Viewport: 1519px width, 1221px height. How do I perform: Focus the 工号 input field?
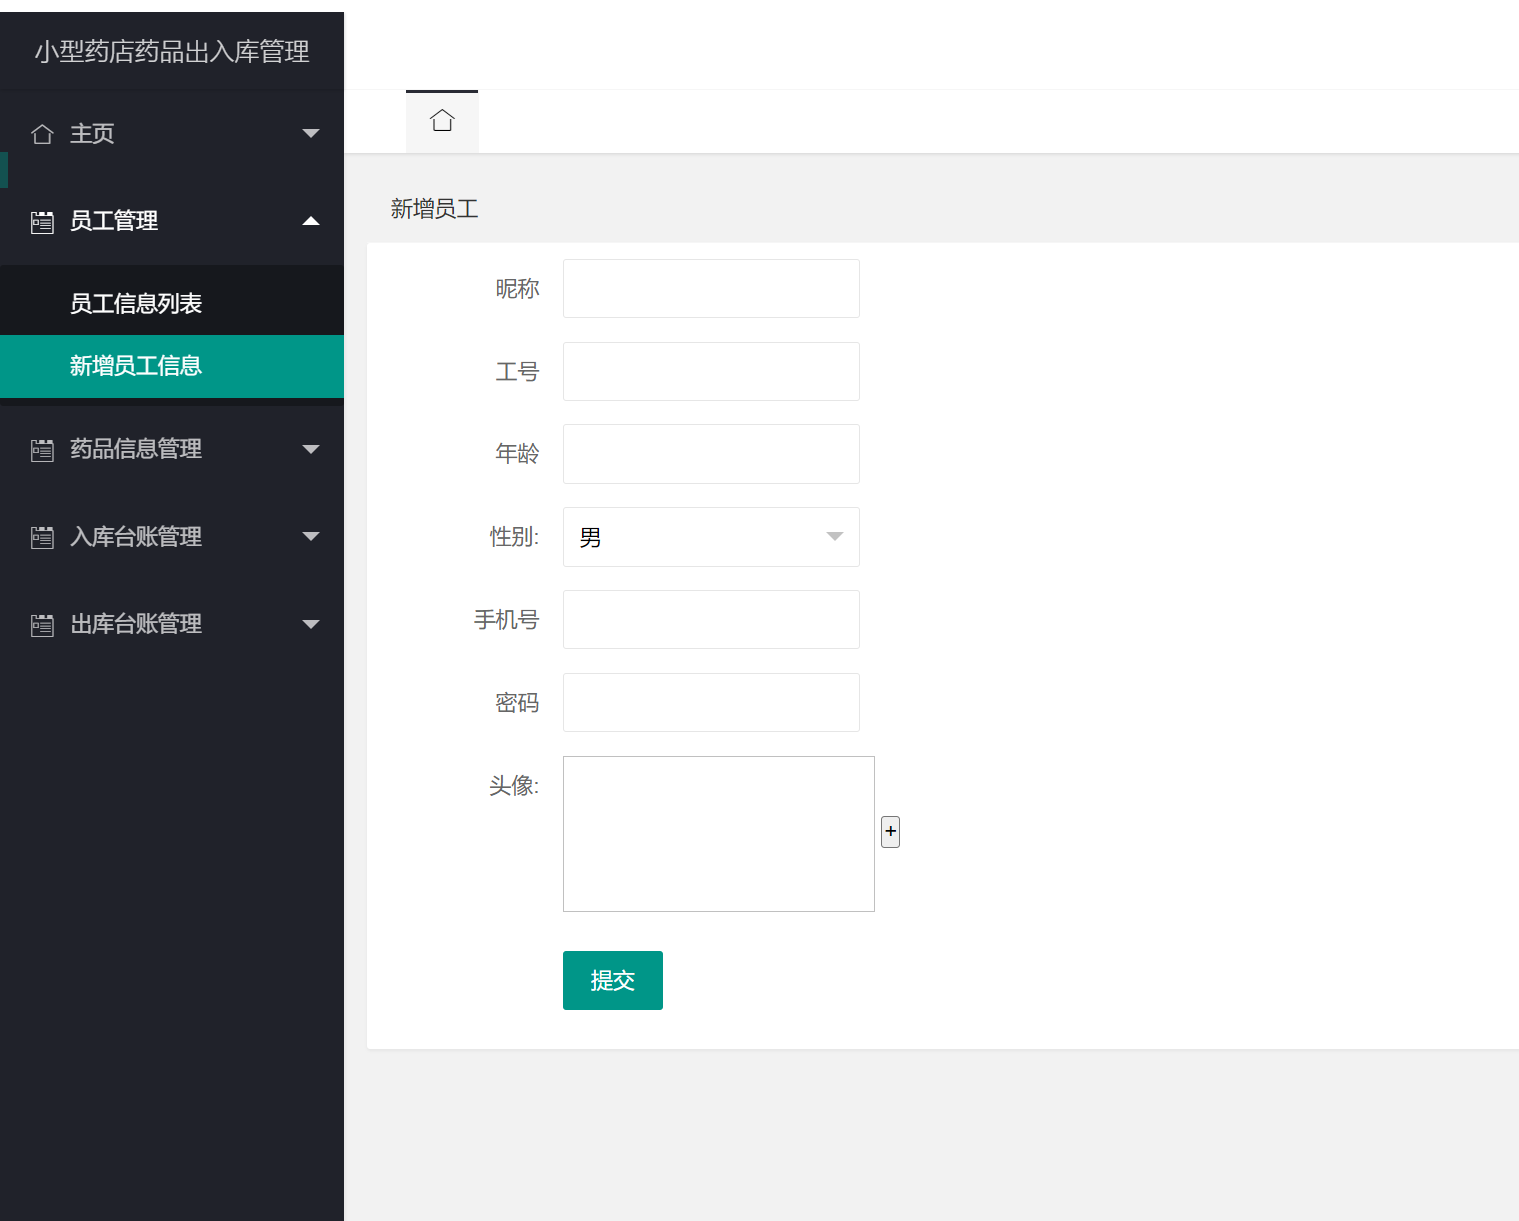[x=711, y=371]
